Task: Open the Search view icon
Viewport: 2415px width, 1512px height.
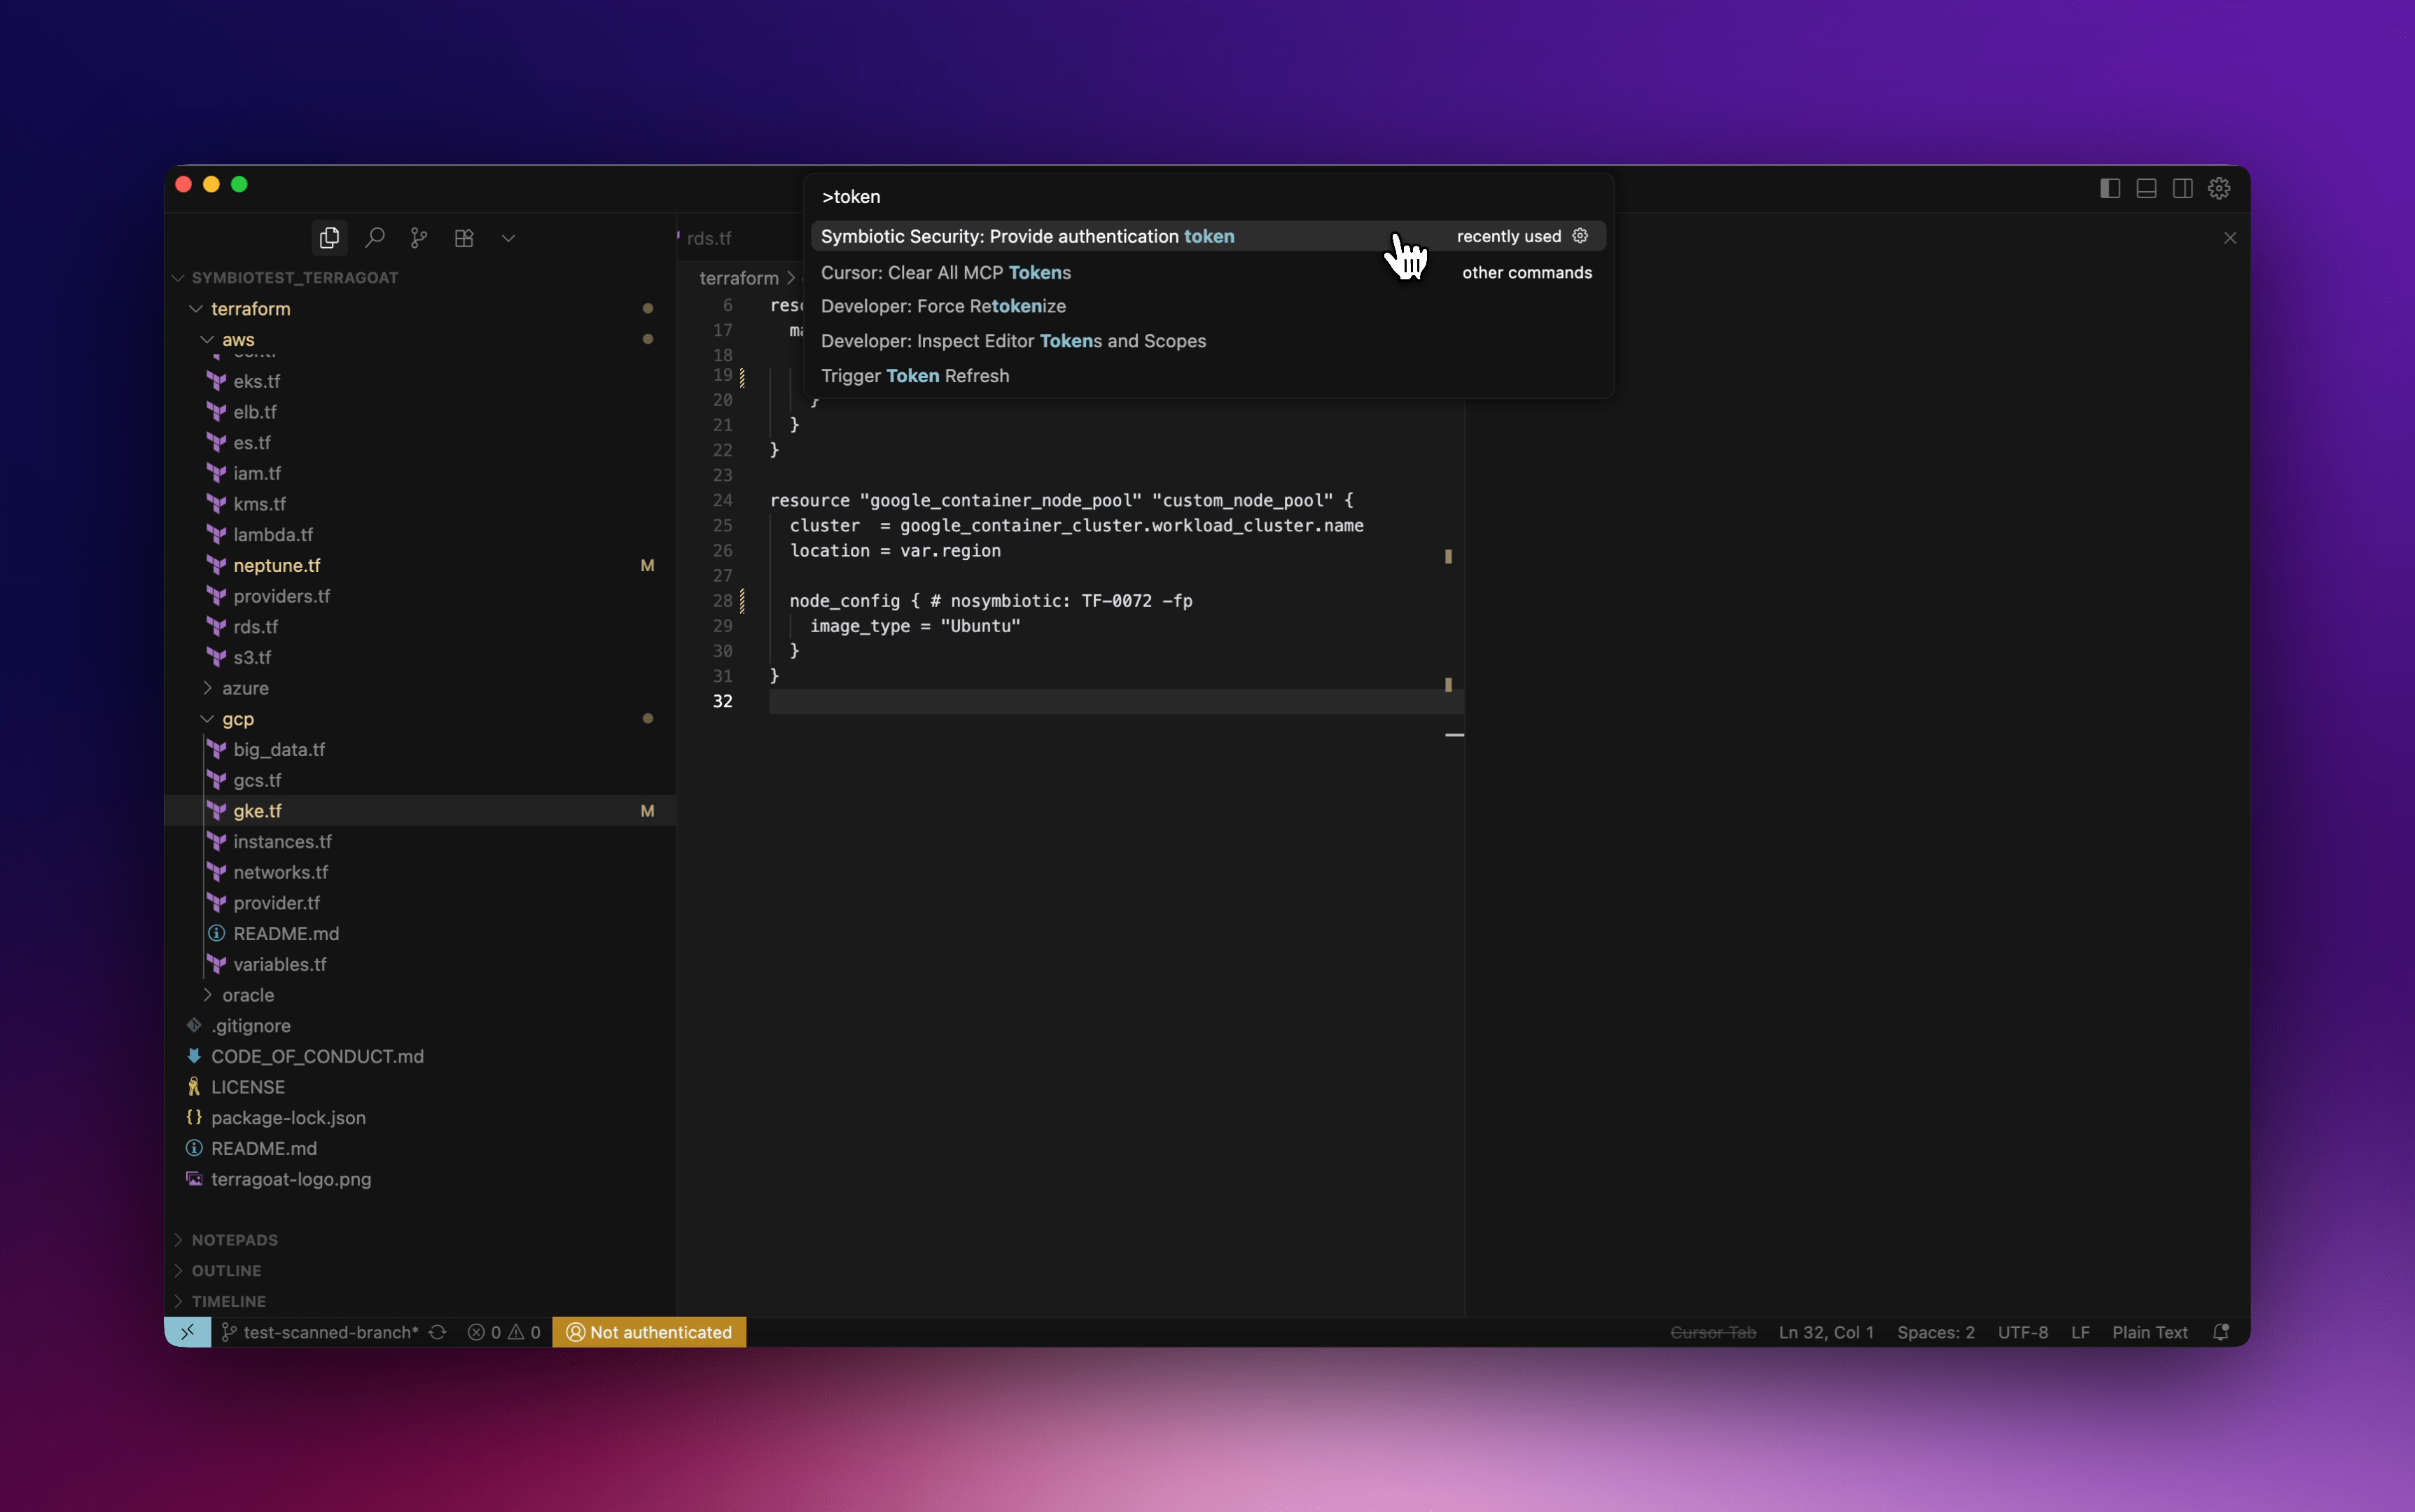Action: [375, 238]
